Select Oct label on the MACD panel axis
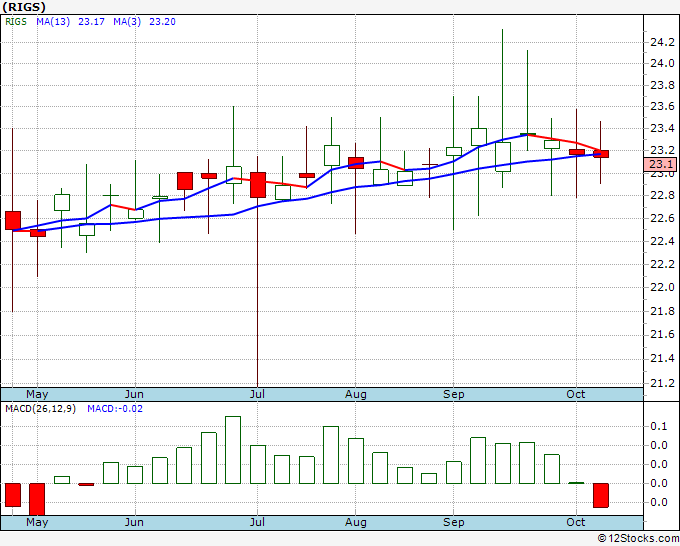680x546 pixels. click(576, 522)
